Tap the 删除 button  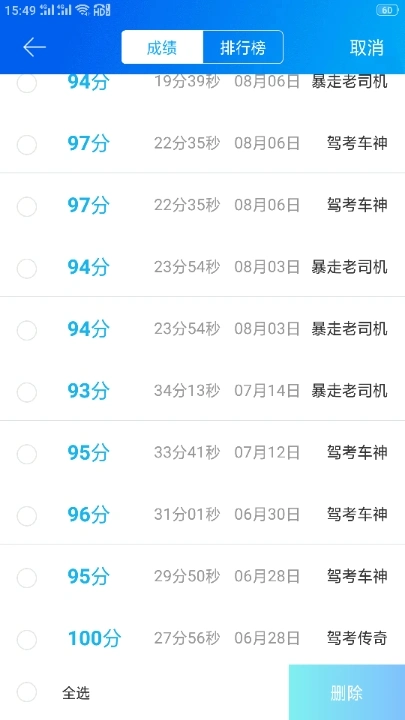tap(347, 692)
